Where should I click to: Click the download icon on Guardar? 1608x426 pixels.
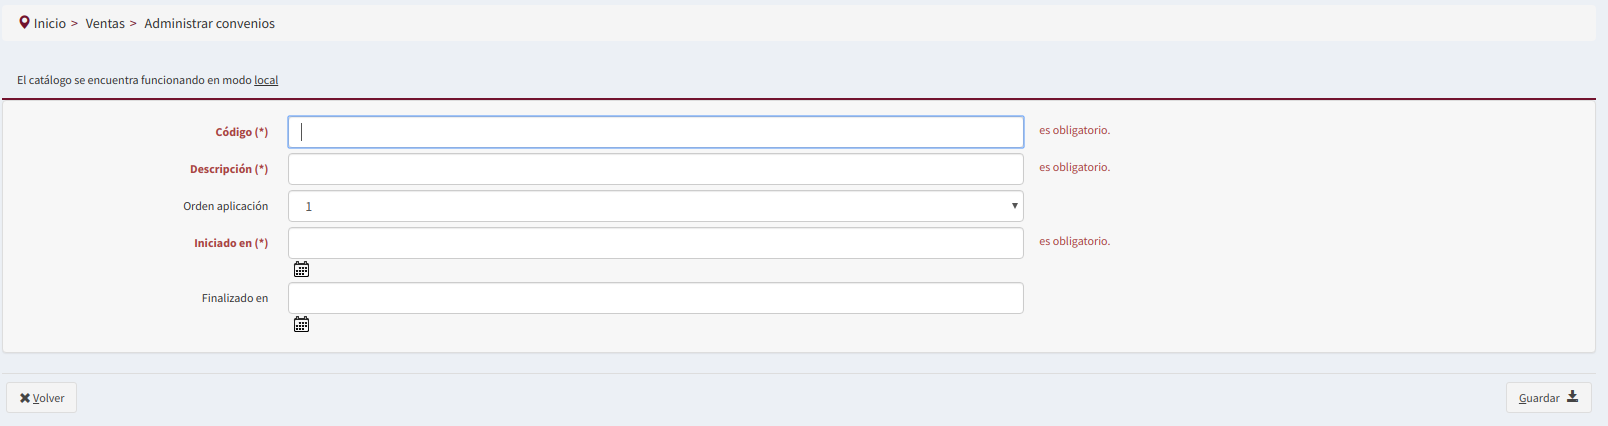[x=1572, y=397]
